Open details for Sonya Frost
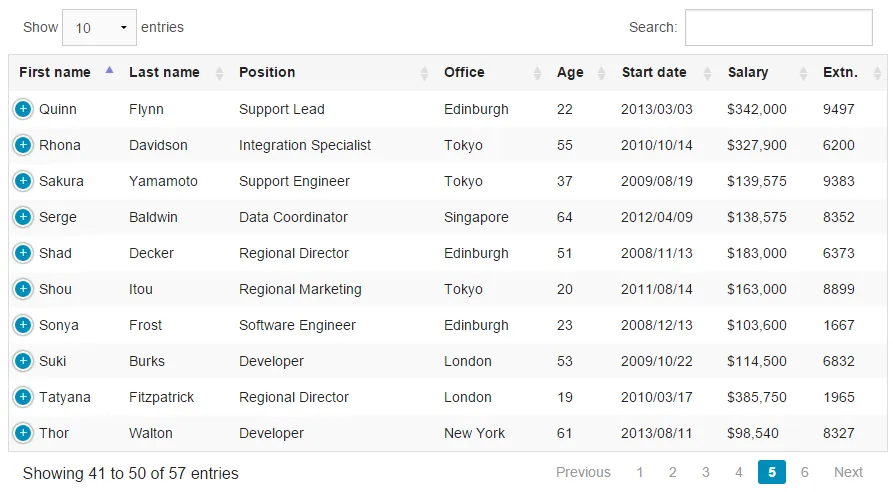 coord(22,325)
